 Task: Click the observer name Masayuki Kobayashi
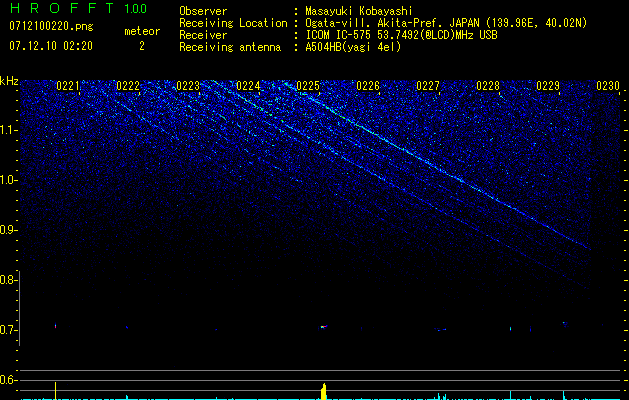pyautogui.click(x=359, y=11)
